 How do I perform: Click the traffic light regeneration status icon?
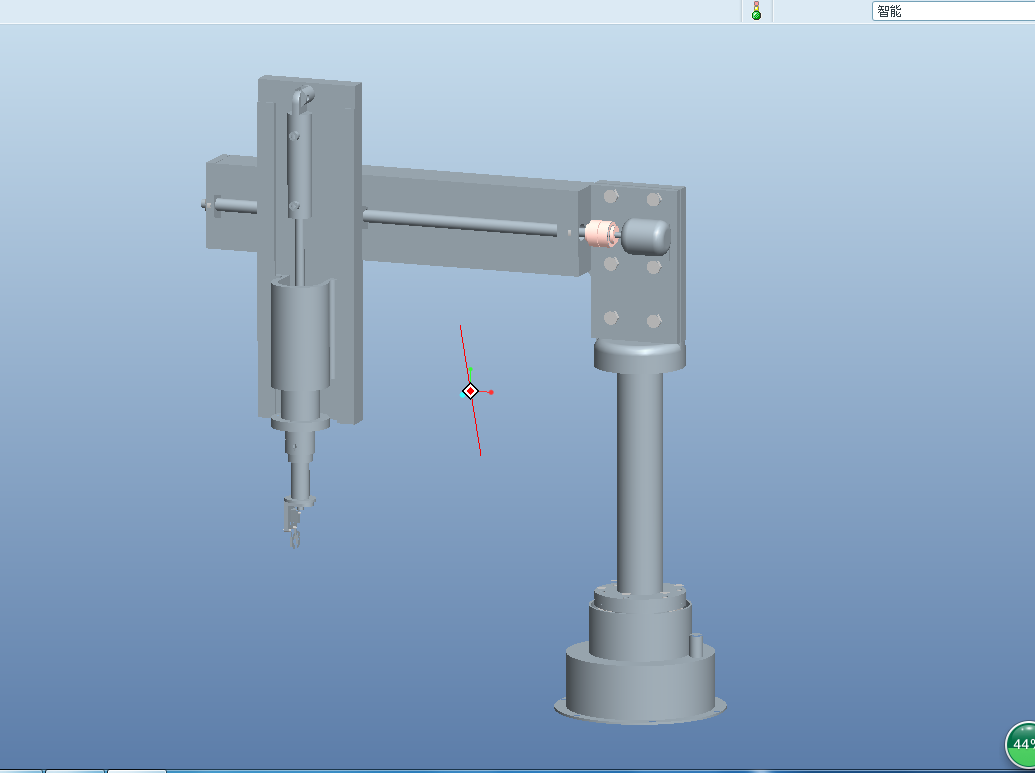click(x=756, y=11)
